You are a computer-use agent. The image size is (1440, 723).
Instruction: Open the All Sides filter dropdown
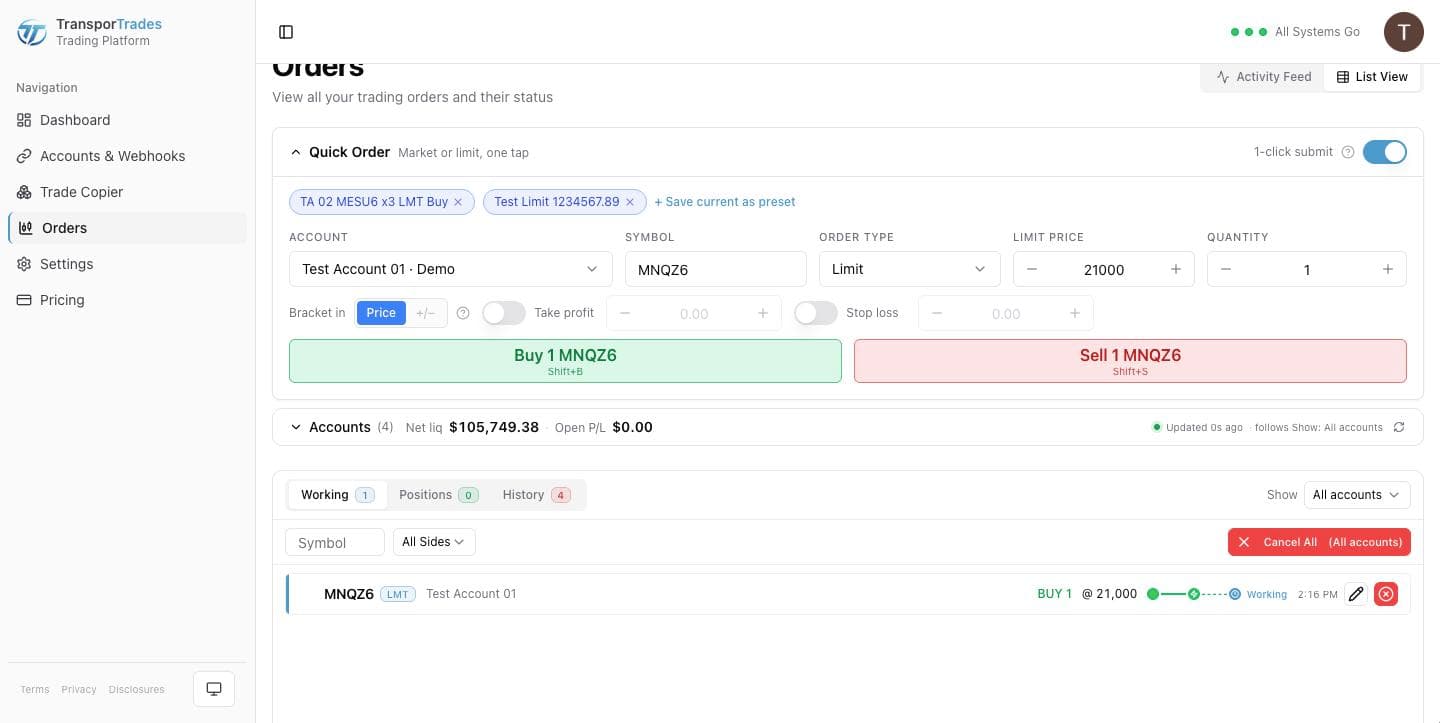434,542
